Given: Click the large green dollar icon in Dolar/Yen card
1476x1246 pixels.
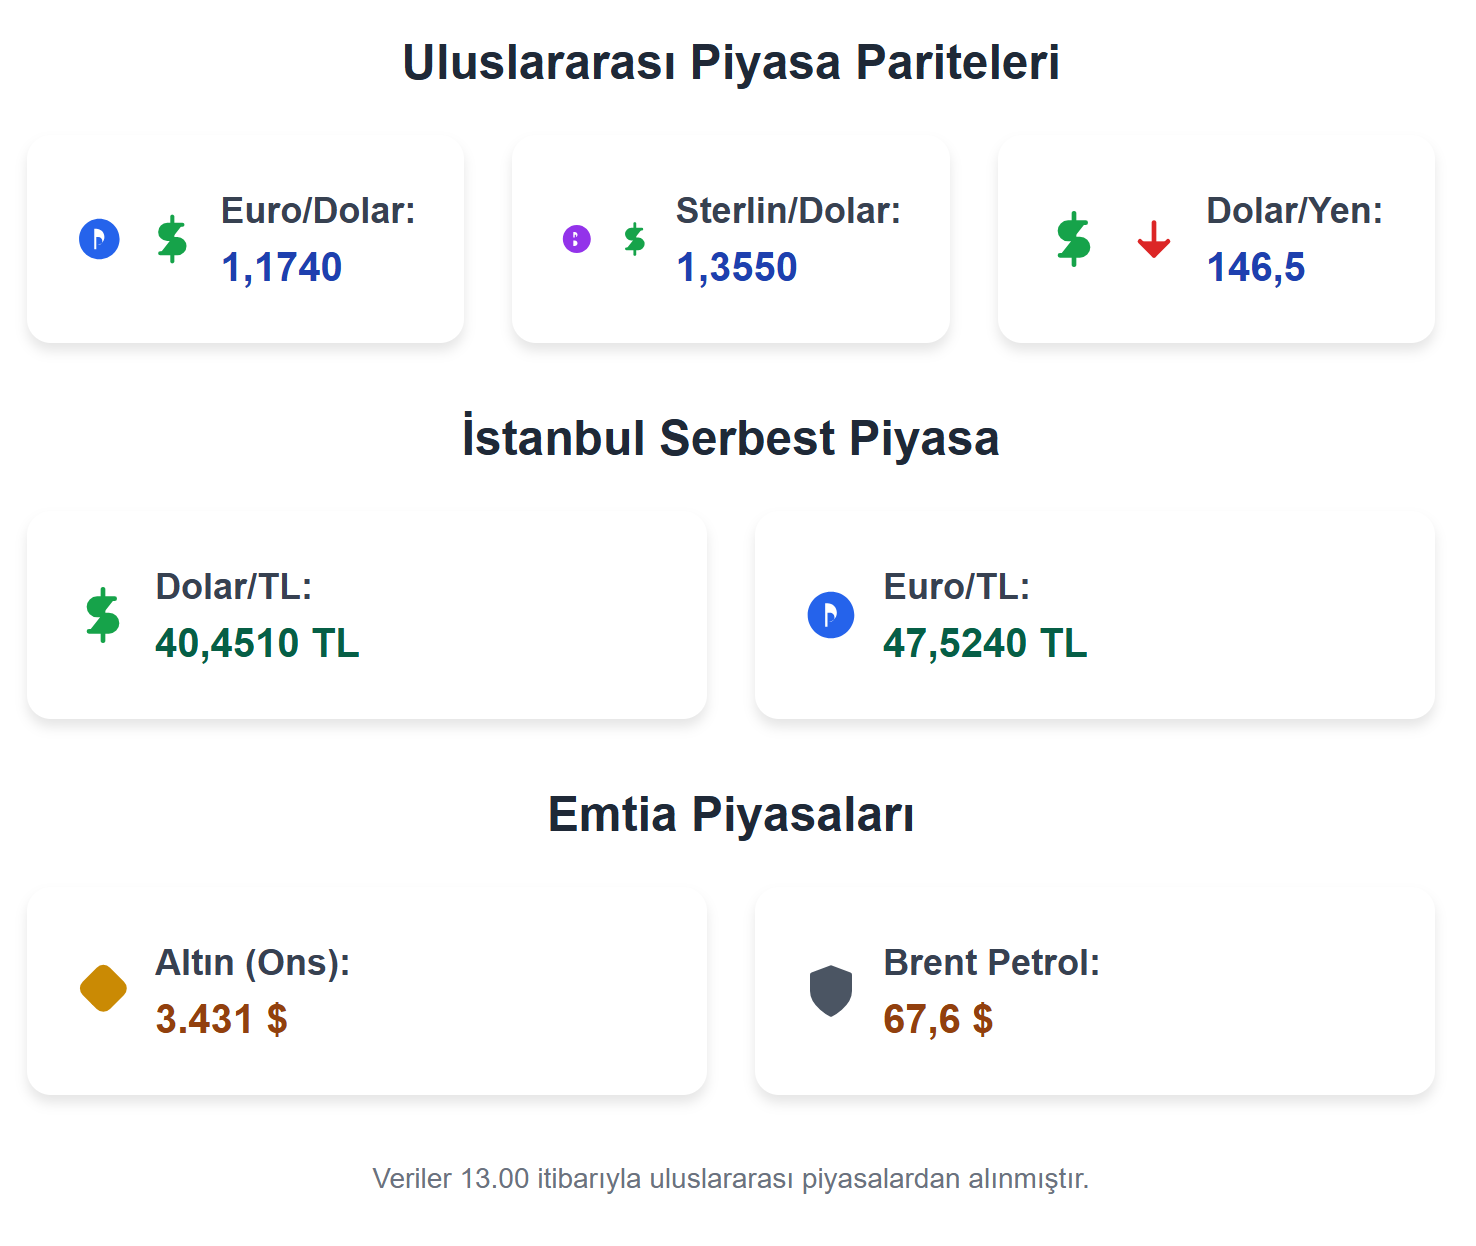Looking at the screenshot, I should click(x=1073, y=239).
